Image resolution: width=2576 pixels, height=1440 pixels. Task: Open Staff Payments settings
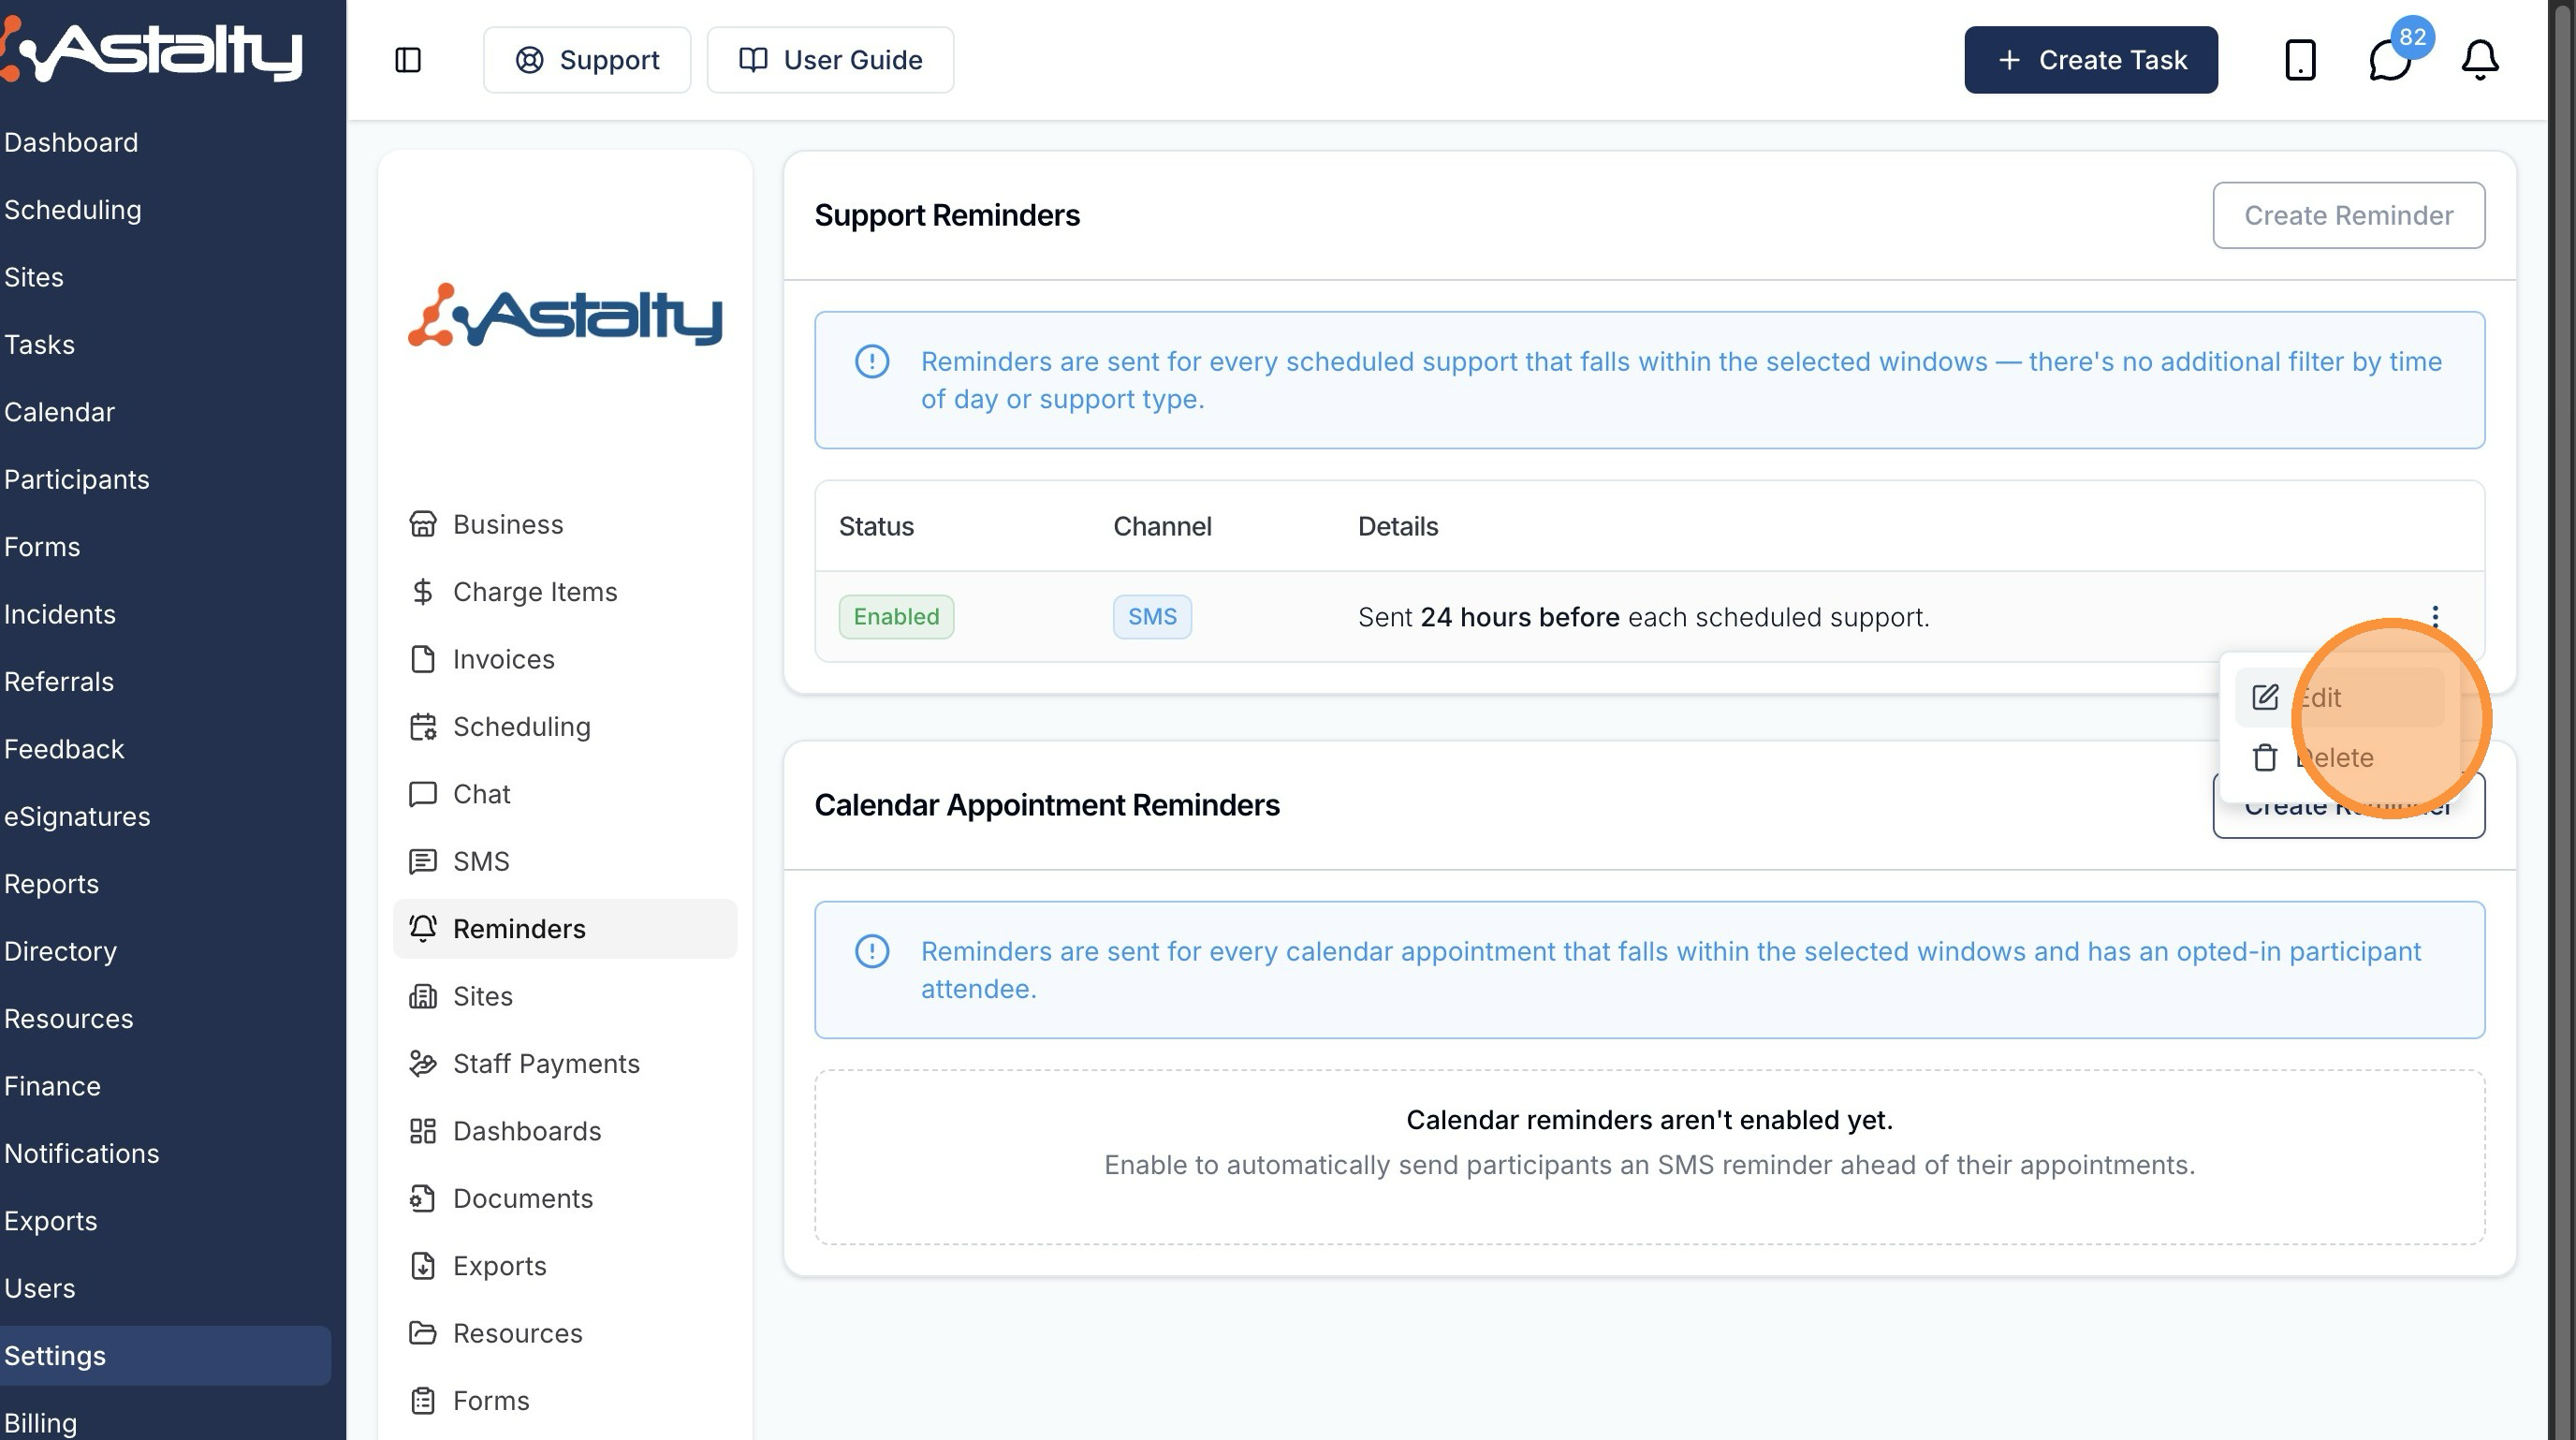pyautogui.click(x=565, y=1063)
